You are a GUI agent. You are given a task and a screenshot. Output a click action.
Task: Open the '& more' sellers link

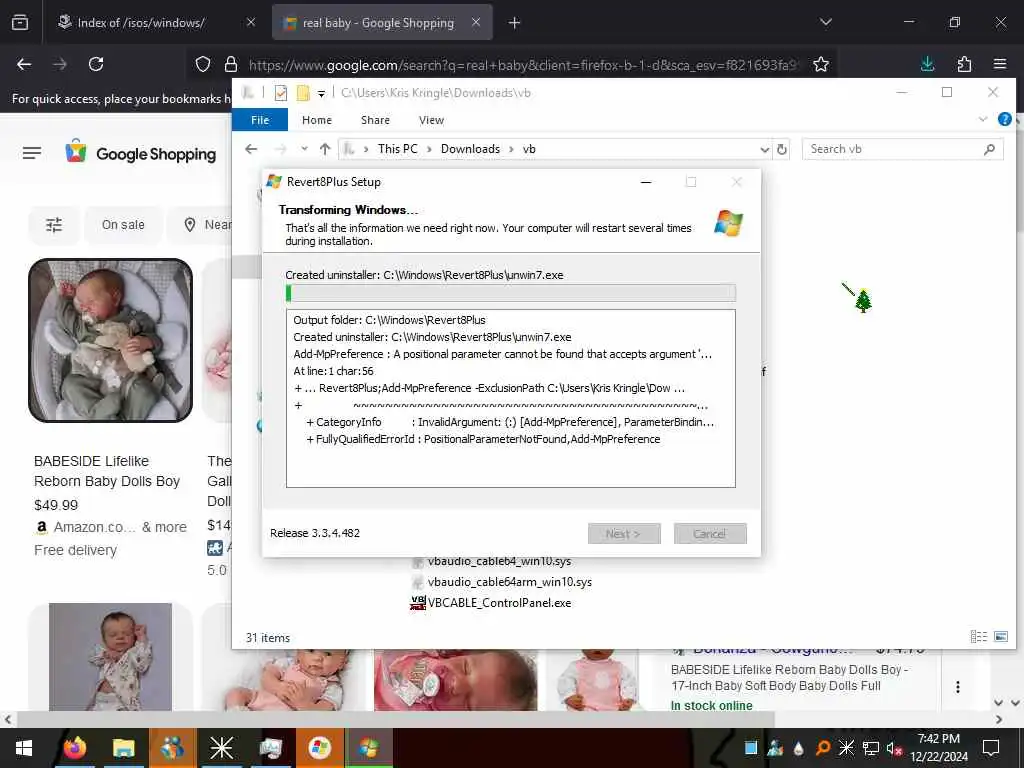coord(165,527)
